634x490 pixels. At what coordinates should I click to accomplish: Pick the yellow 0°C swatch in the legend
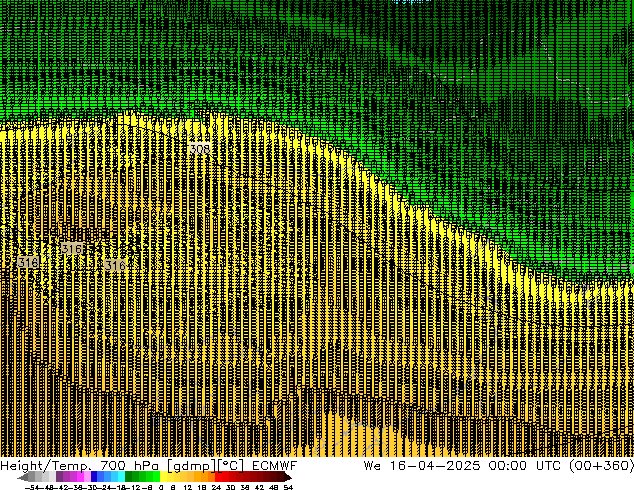pyautogui.click(x=163, y=477)
